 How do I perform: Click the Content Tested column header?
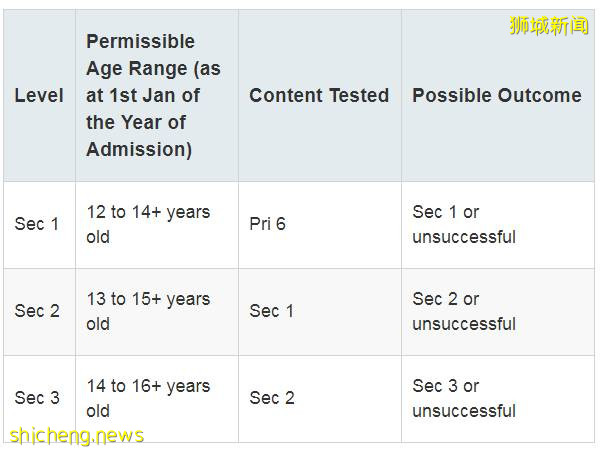(319, 96)
